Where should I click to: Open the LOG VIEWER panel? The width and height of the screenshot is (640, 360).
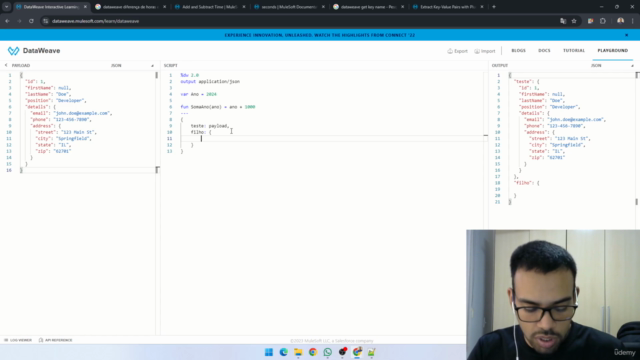18,340
